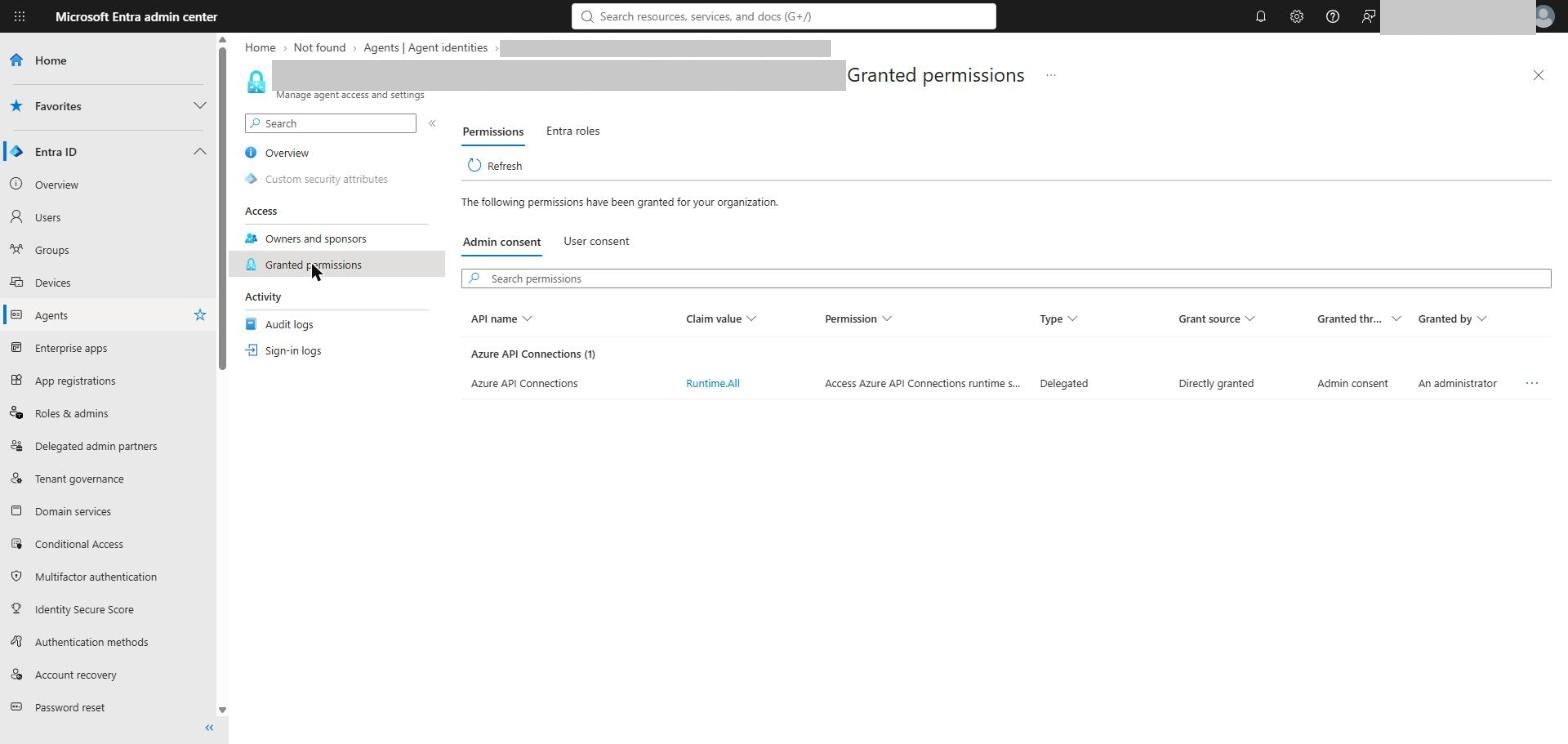The width and height of the screenshot is (1568, 744).
Task: Click the Roles & admins icon
Action: click(x=16, y=413)
